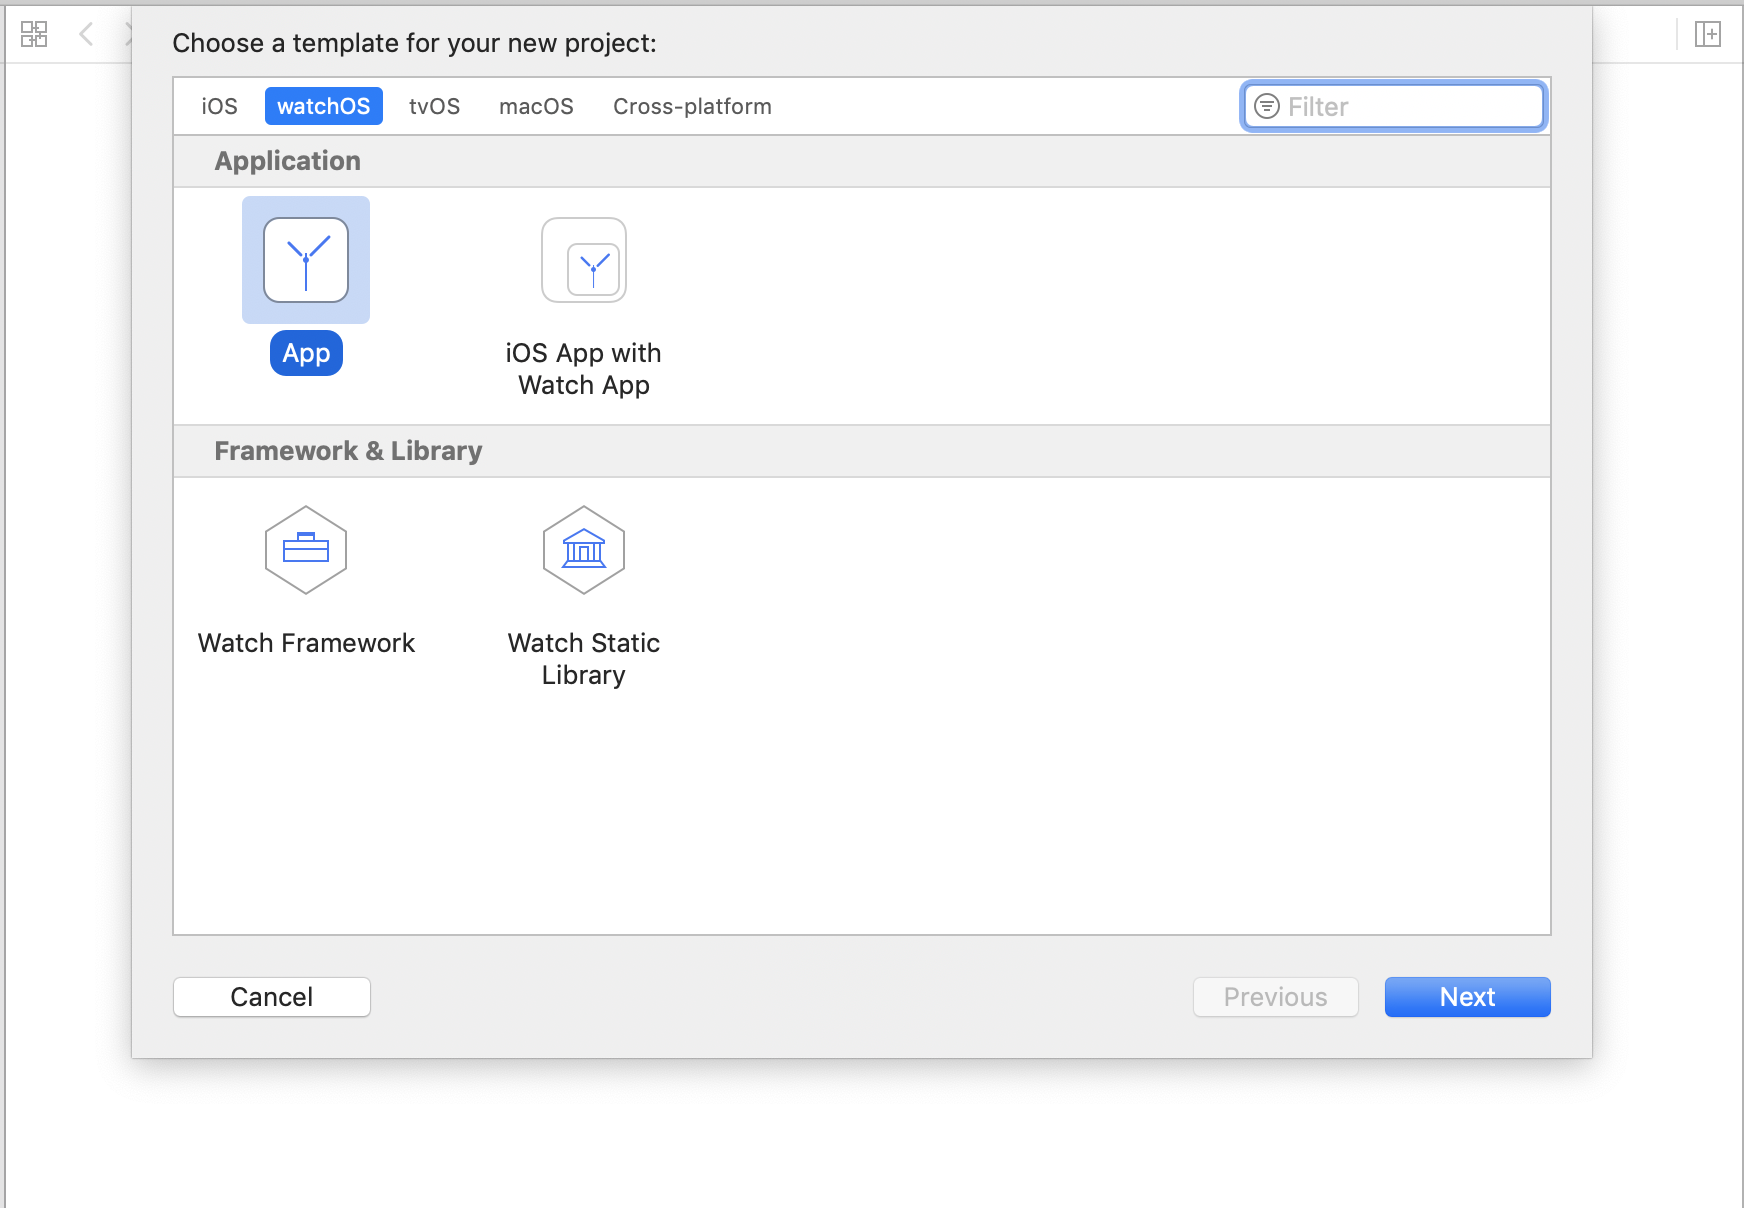Click the Previous button
Screen dimensions: 1744x1208
(1276, 997)
